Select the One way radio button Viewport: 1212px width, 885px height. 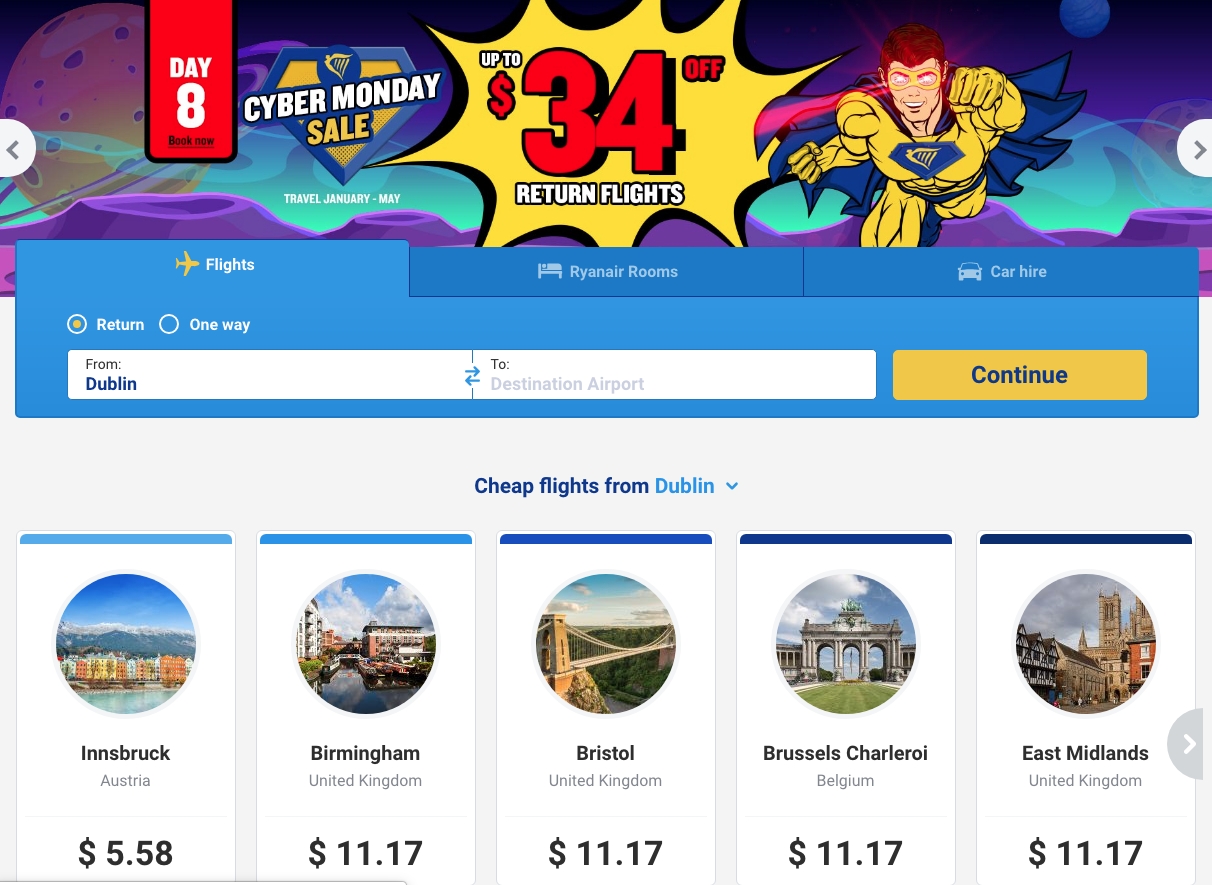tap(169, 324)
